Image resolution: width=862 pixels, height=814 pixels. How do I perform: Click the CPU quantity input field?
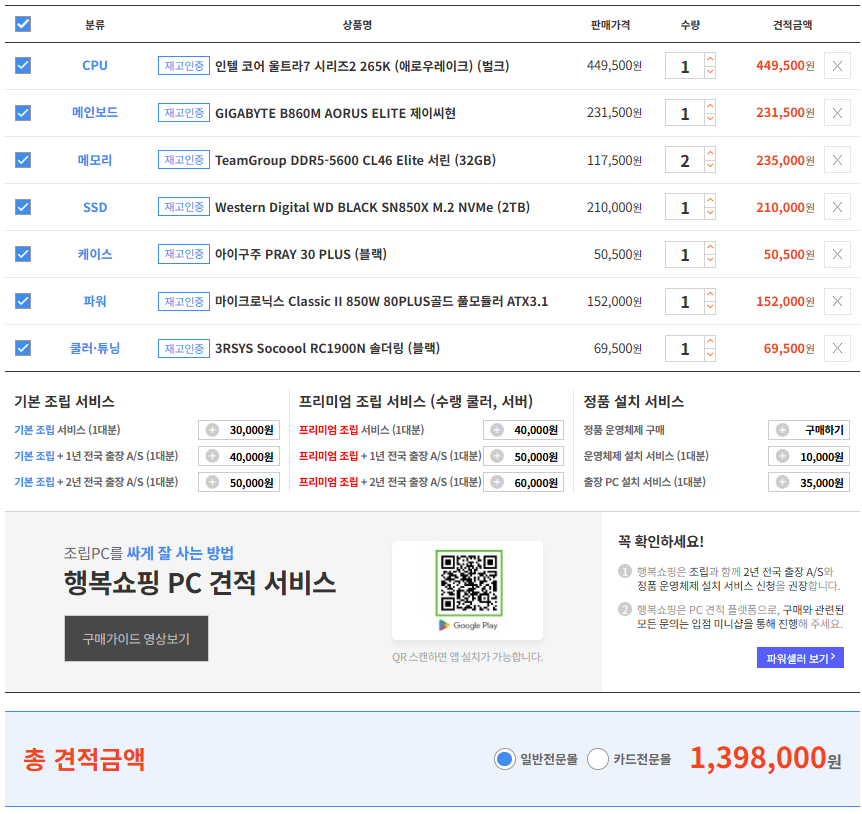point(684,66)
